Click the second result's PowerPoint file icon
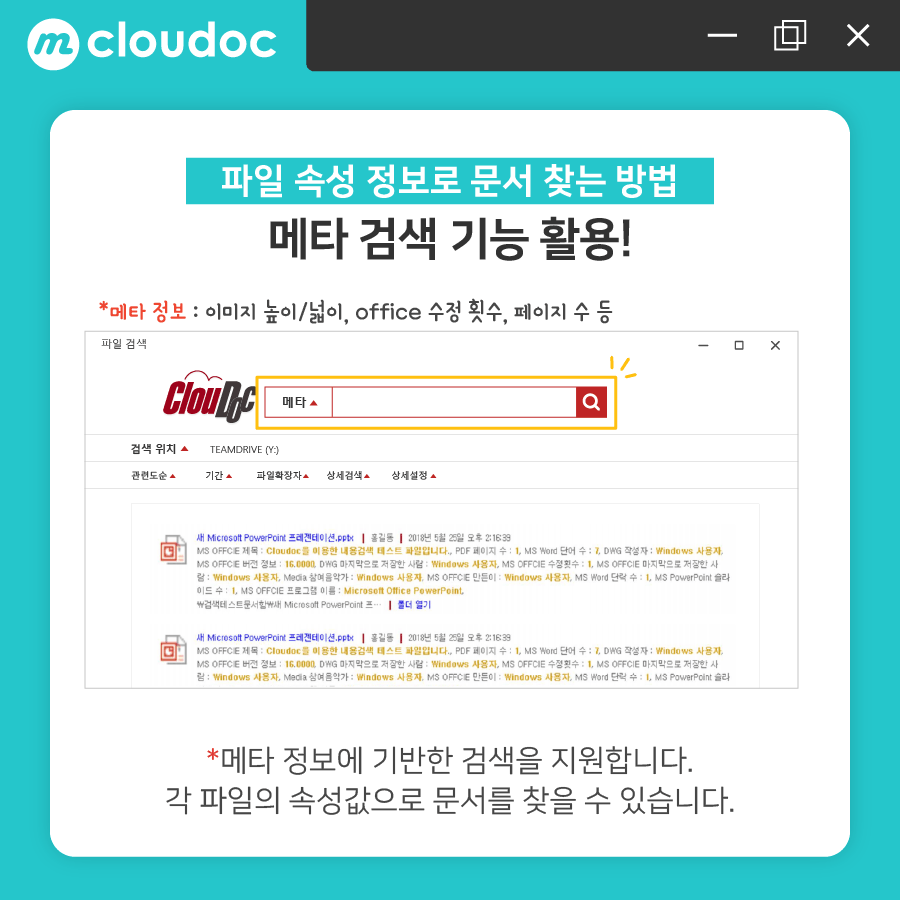The height and width of the screenshot is (900, 900). pos(173,649)
